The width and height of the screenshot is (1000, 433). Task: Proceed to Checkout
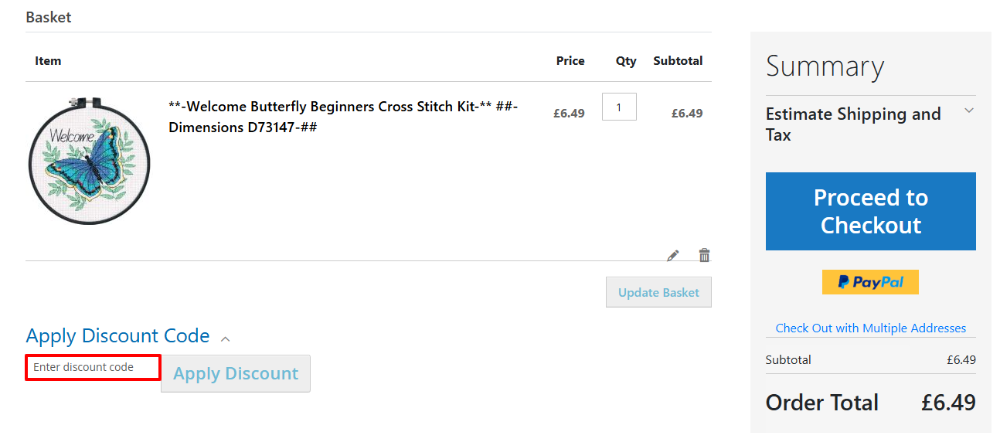coord(870,211)
